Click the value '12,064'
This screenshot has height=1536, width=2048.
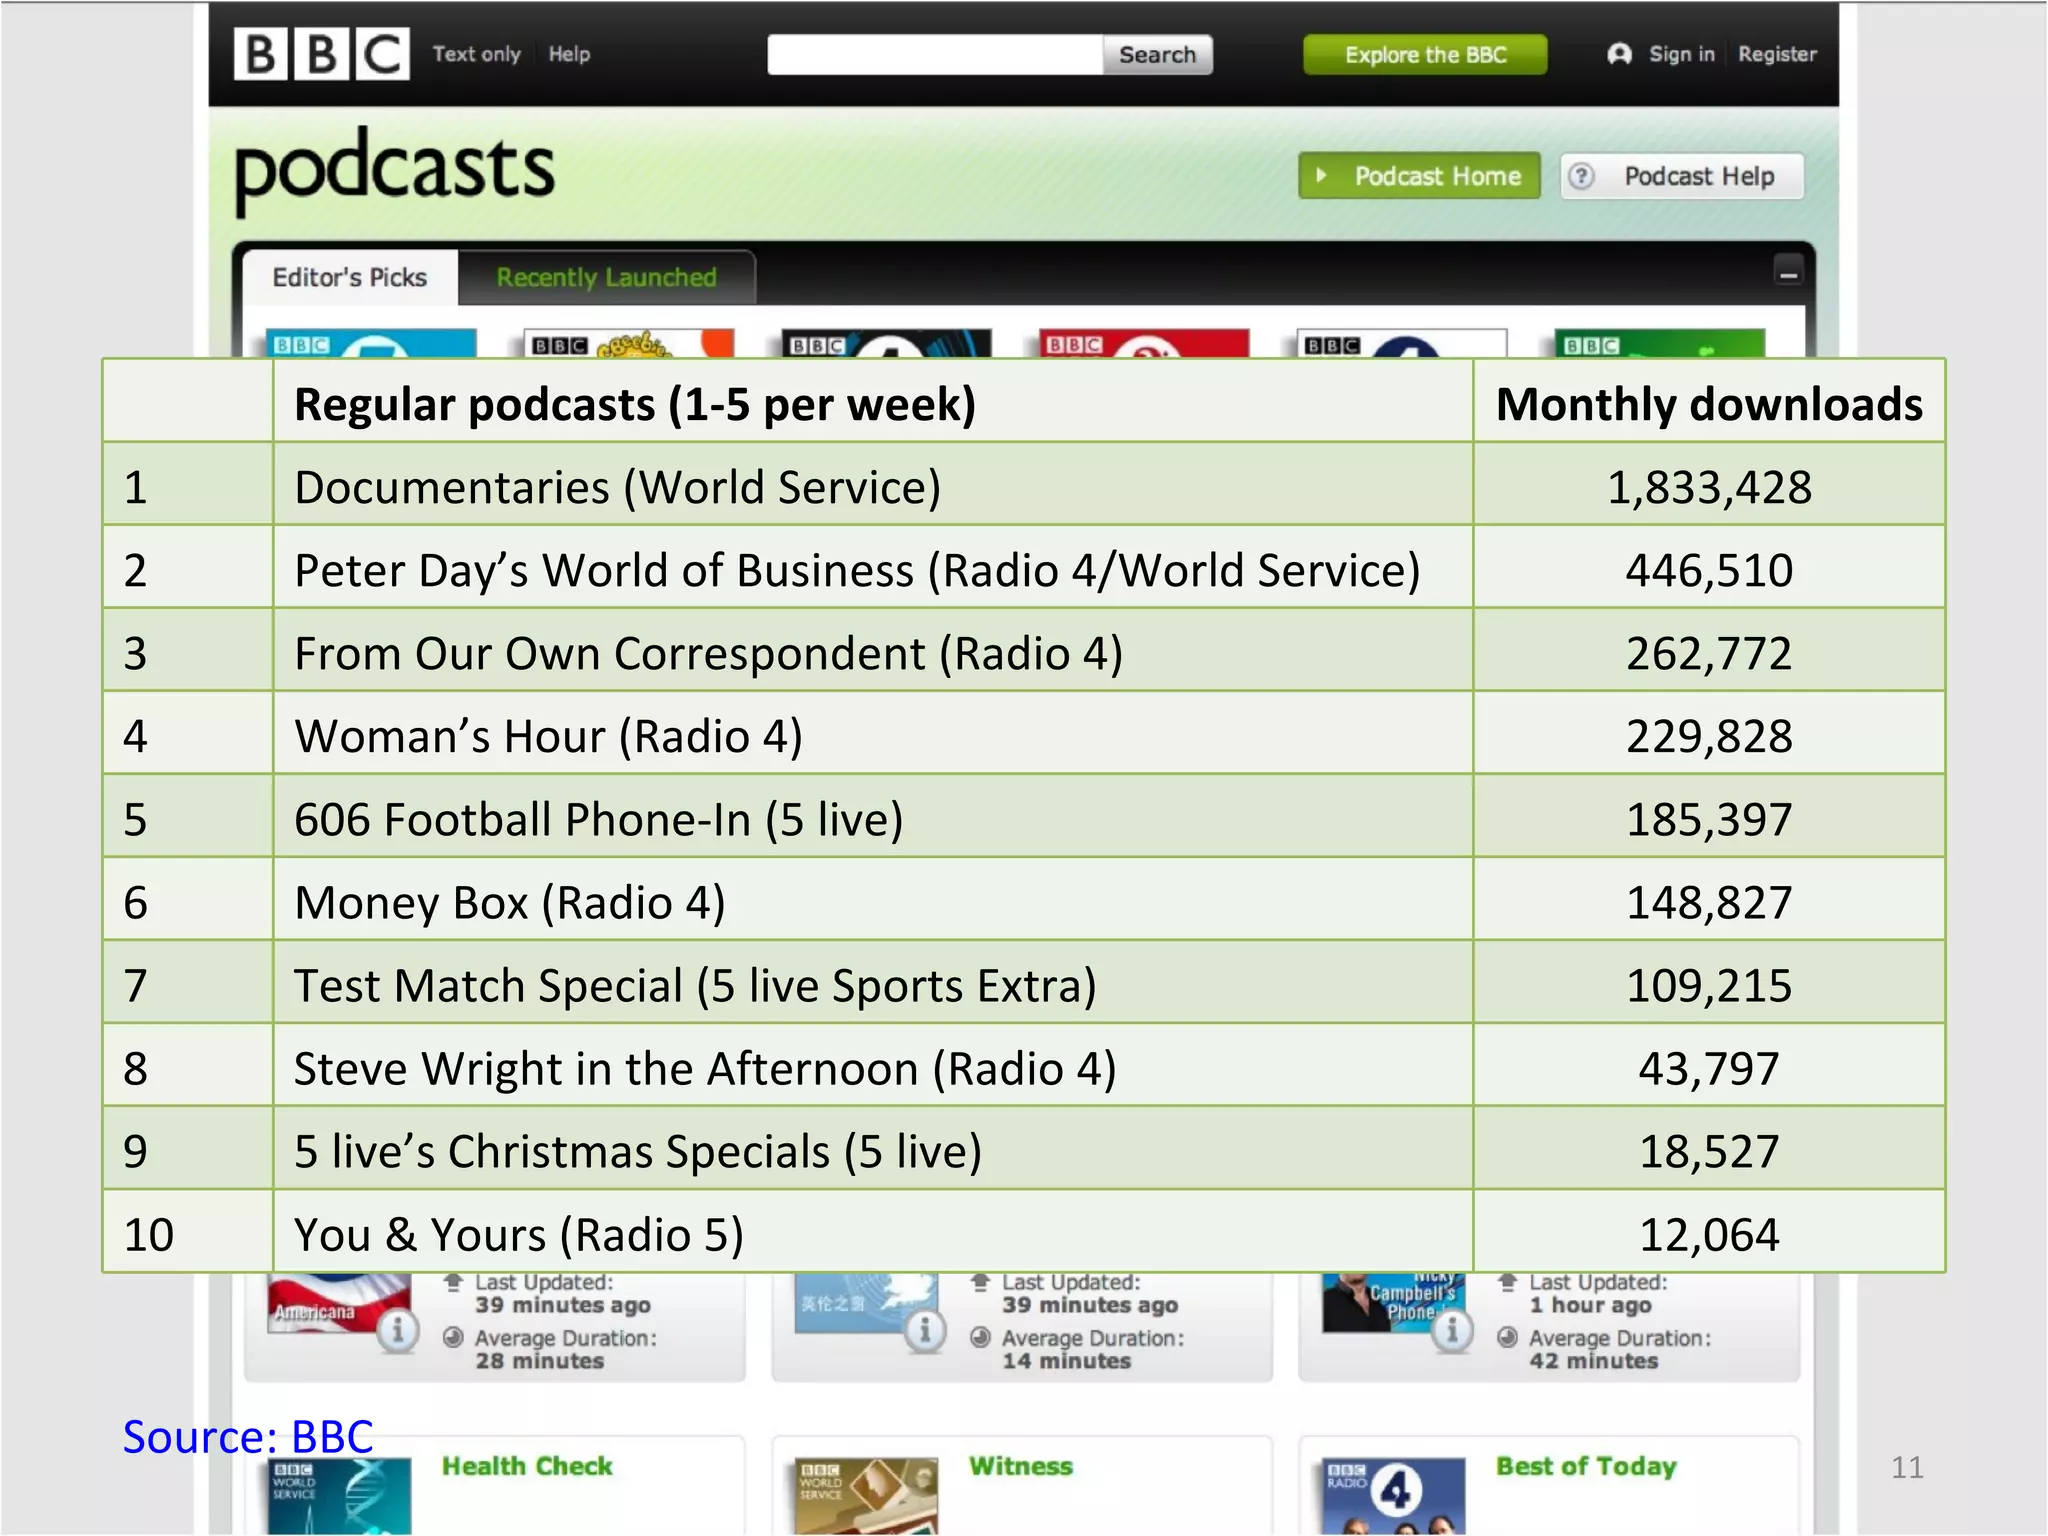pos(1709,1234)
